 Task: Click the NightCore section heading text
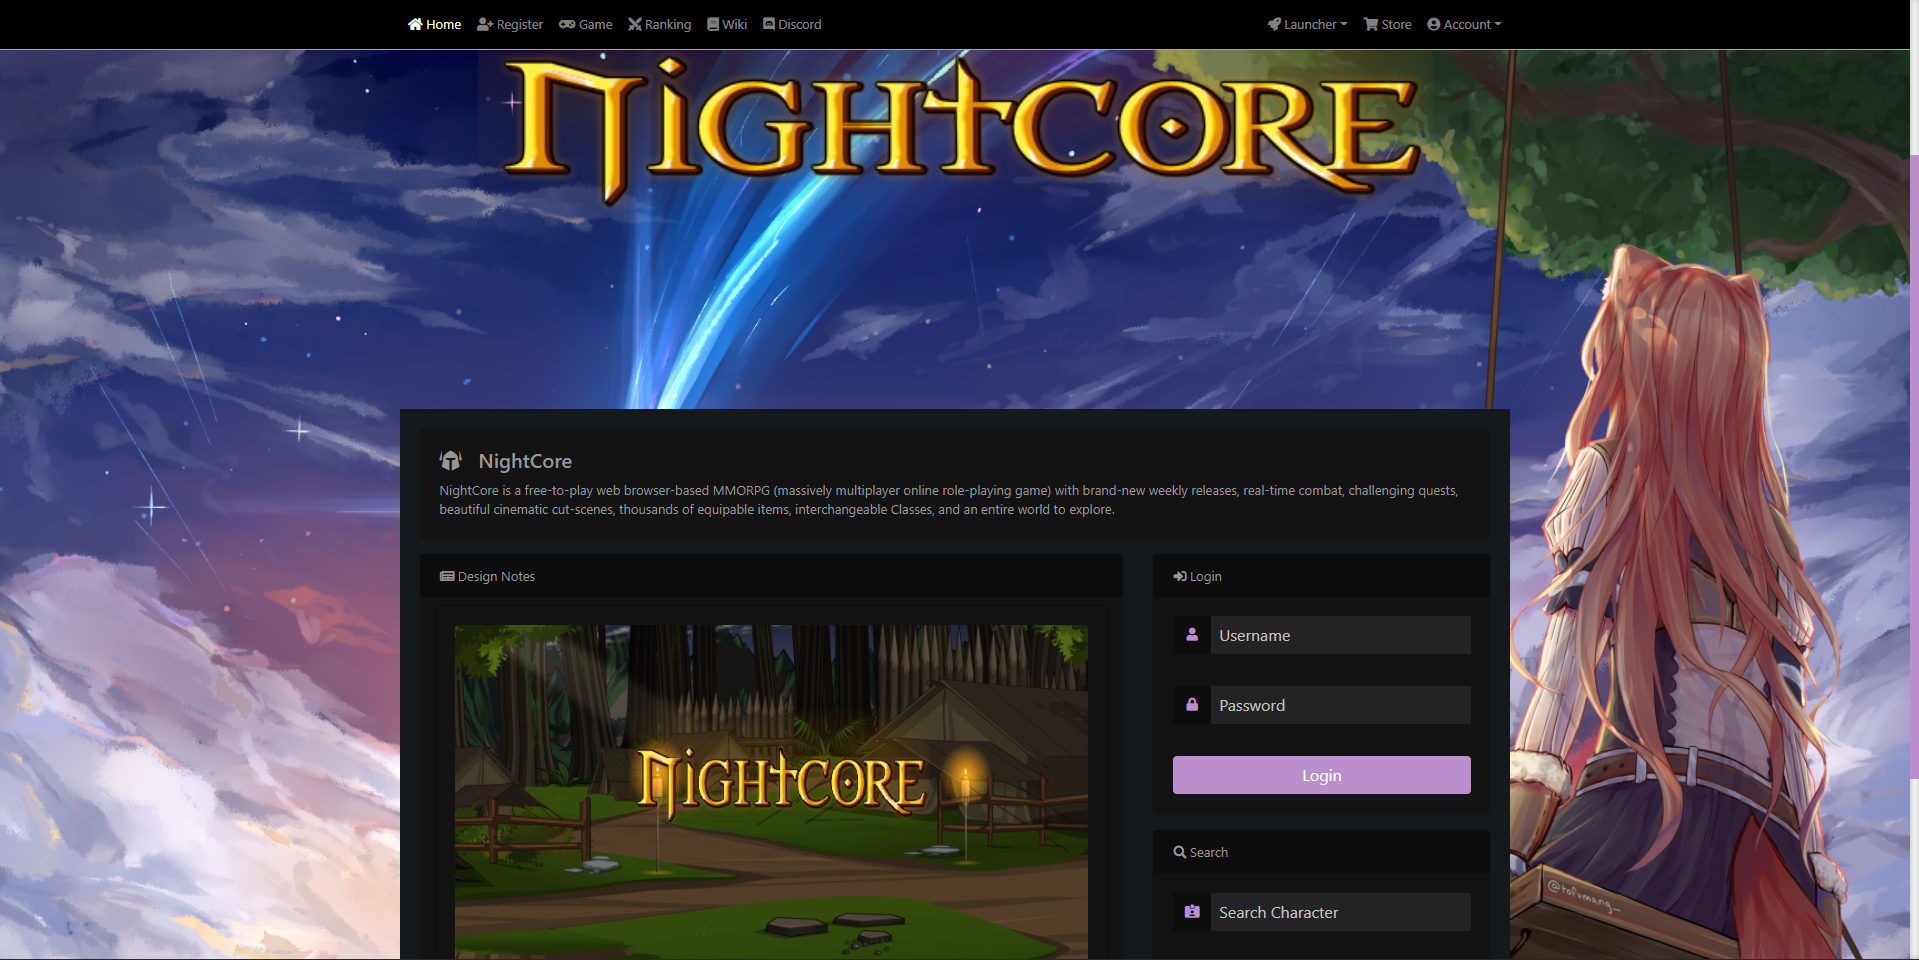click(x=525, y=461)
